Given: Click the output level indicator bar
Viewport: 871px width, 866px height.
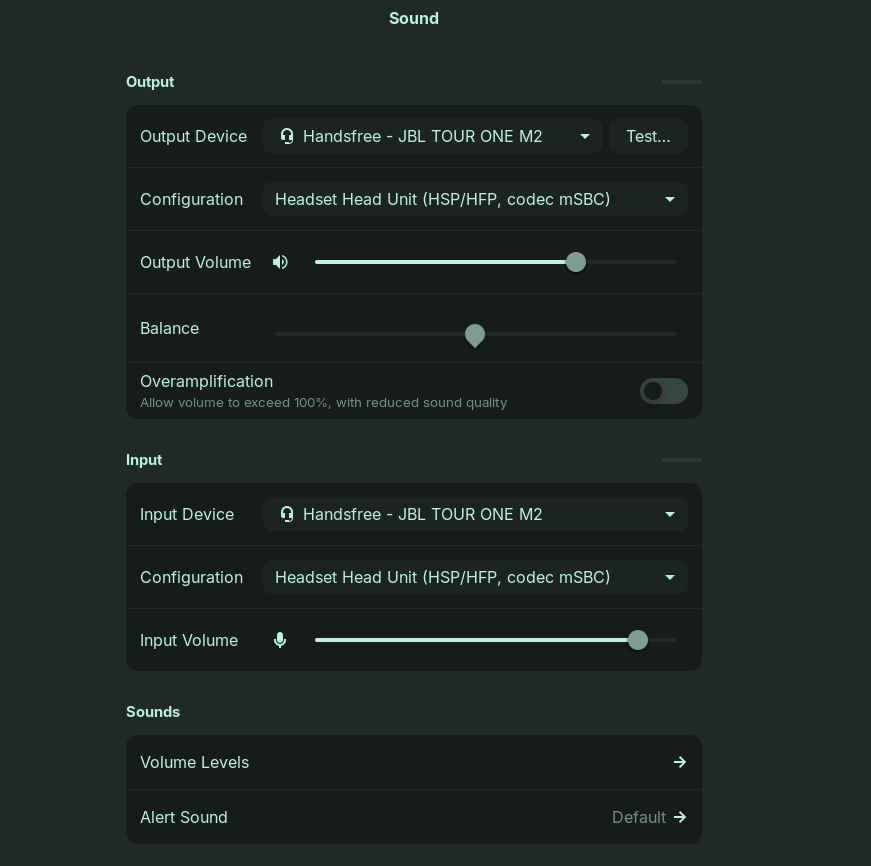Looking at the screenshot, I should 682,82.
